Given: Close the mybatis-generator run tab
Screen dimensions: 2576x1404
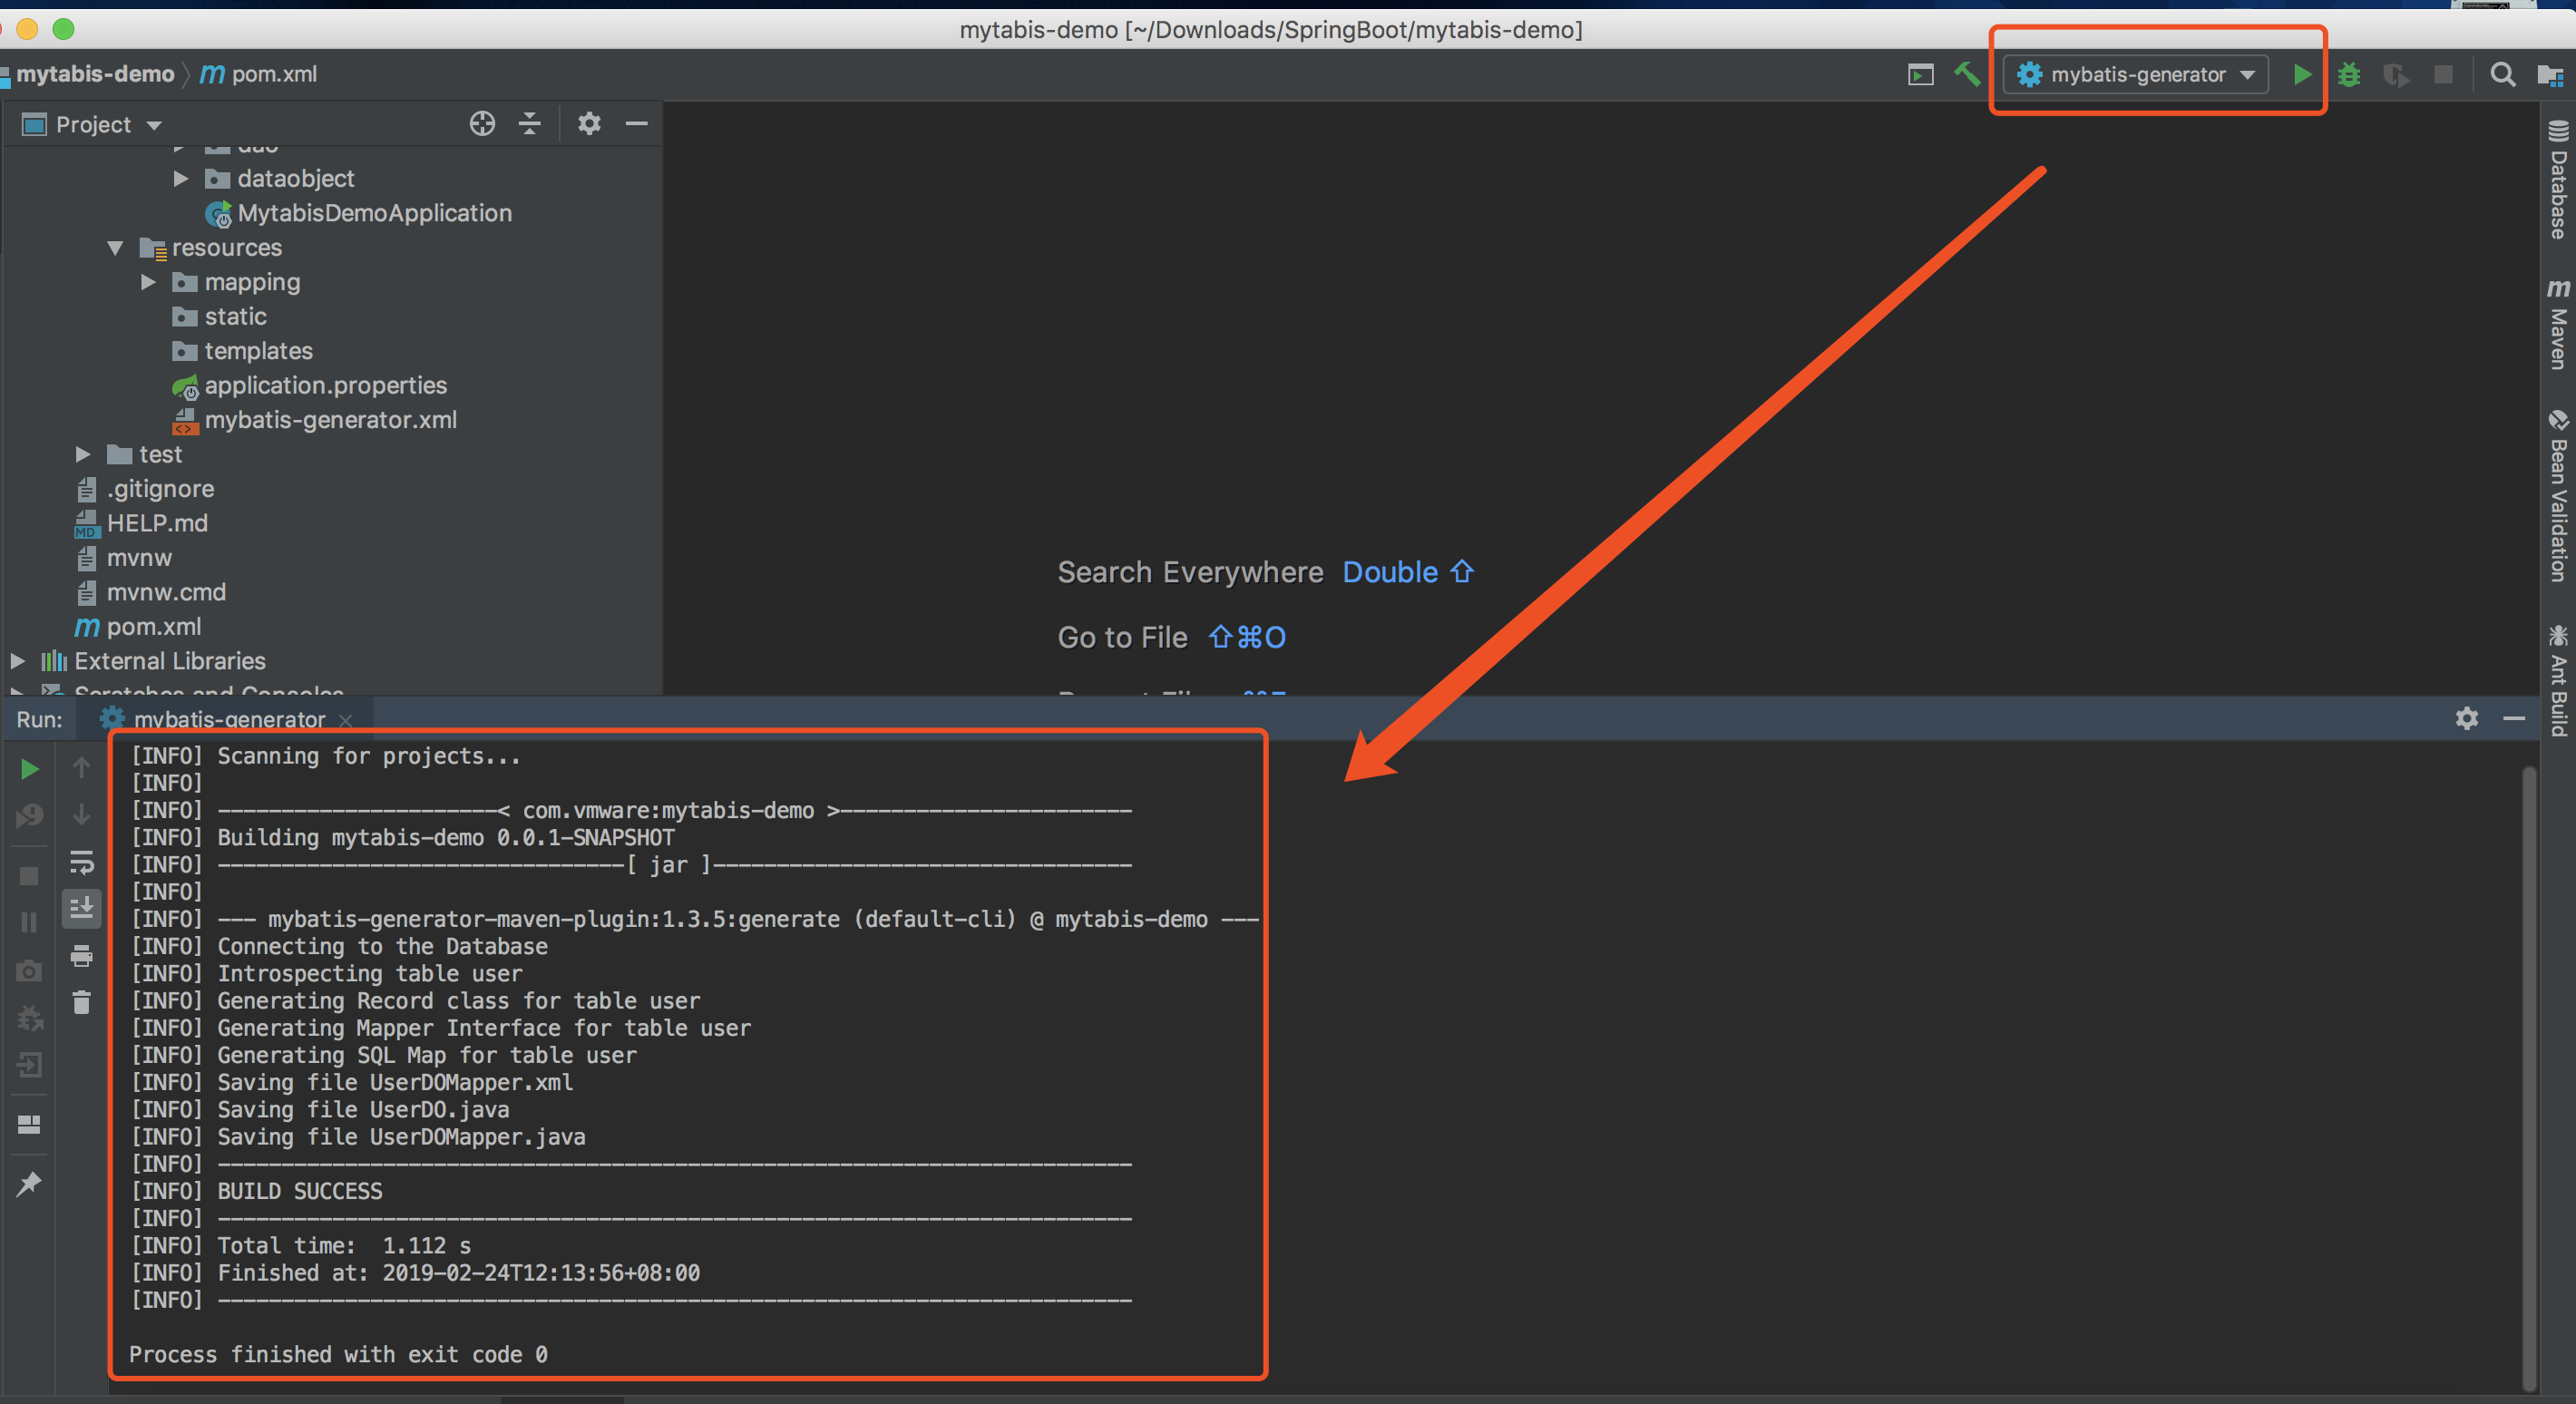Looking at the screenshot, I should [346, 720].
